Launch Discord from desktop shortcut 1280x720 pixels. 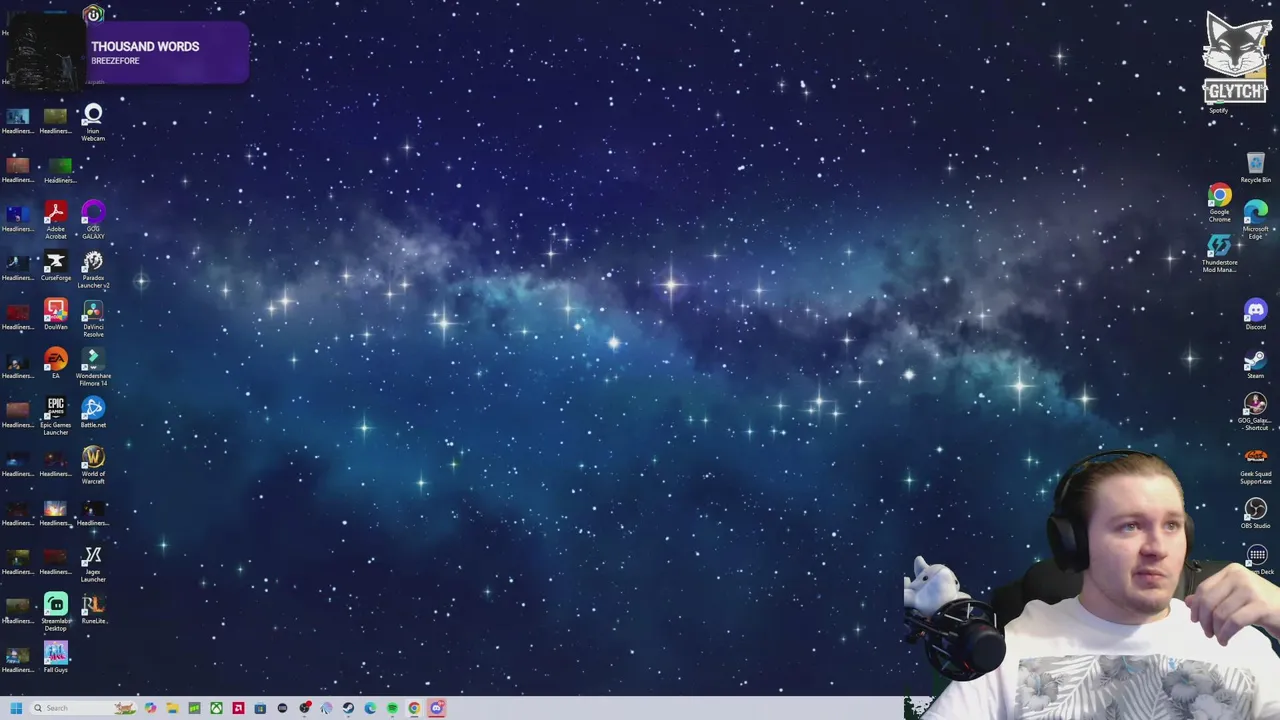(x=1255, y=315)
